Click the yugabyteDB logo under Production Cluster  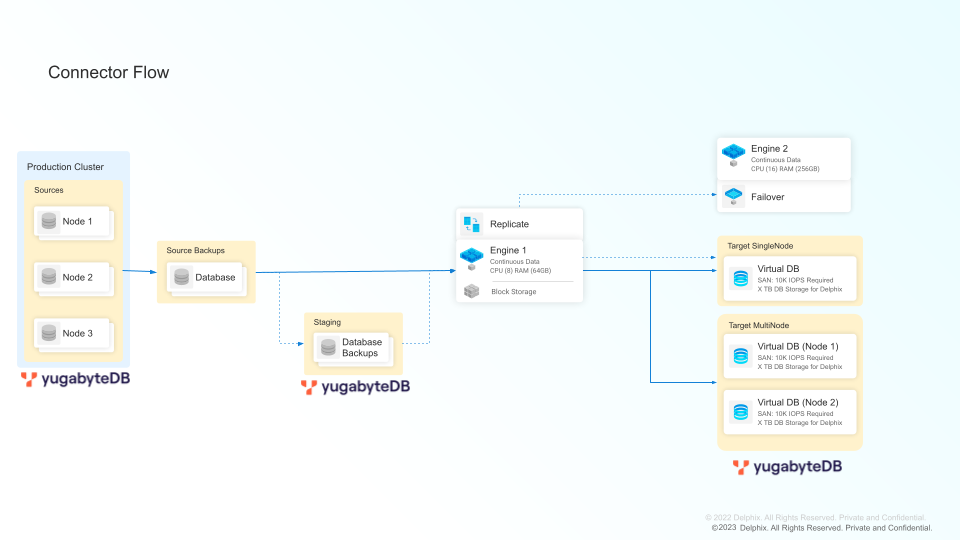click(x=76, y=380)
